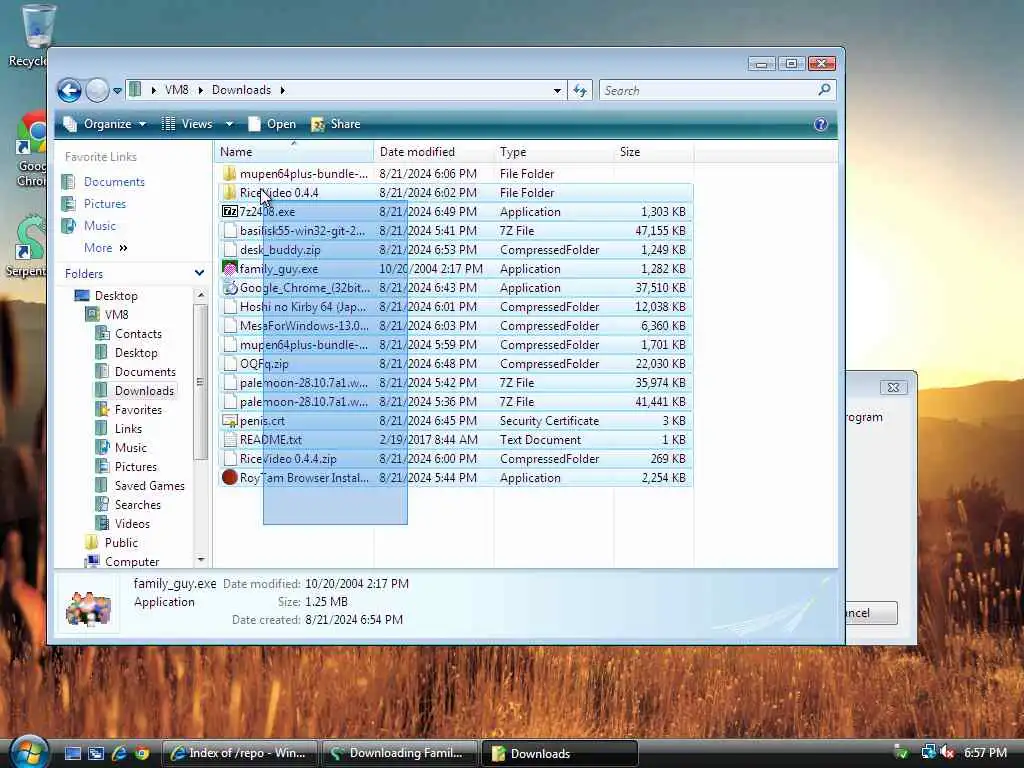The image size is (1024, 768).
Task: Select Computer in folder tree
Action: click(x=123, y=562)
